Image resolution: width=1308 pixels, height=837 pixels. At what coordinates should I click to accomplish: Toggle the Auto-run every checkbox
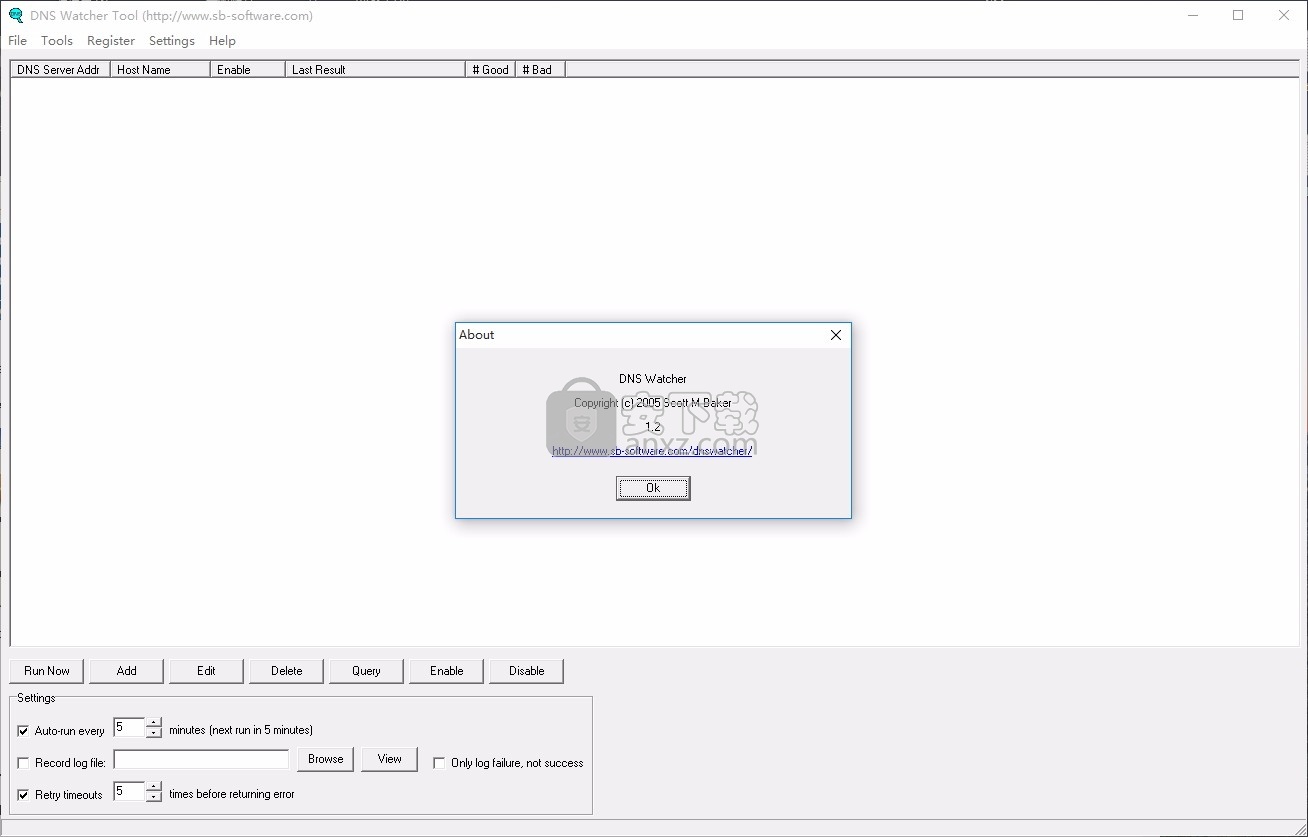tap(23, 731)
